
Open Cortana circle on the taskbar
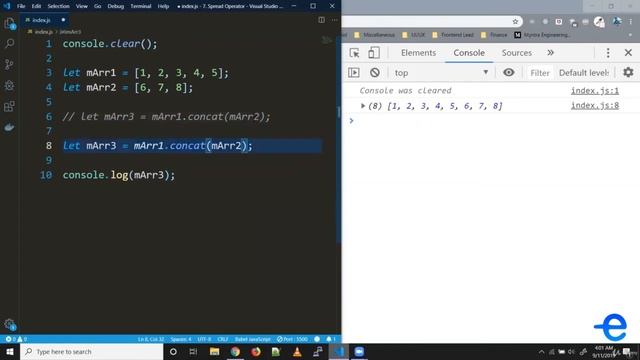(173, 351)
